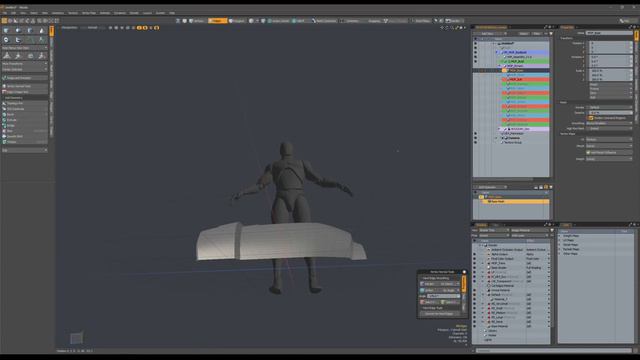Switch to Polygons selection mode
Viewport: 640px width, 360px height.
coord(237,20)
